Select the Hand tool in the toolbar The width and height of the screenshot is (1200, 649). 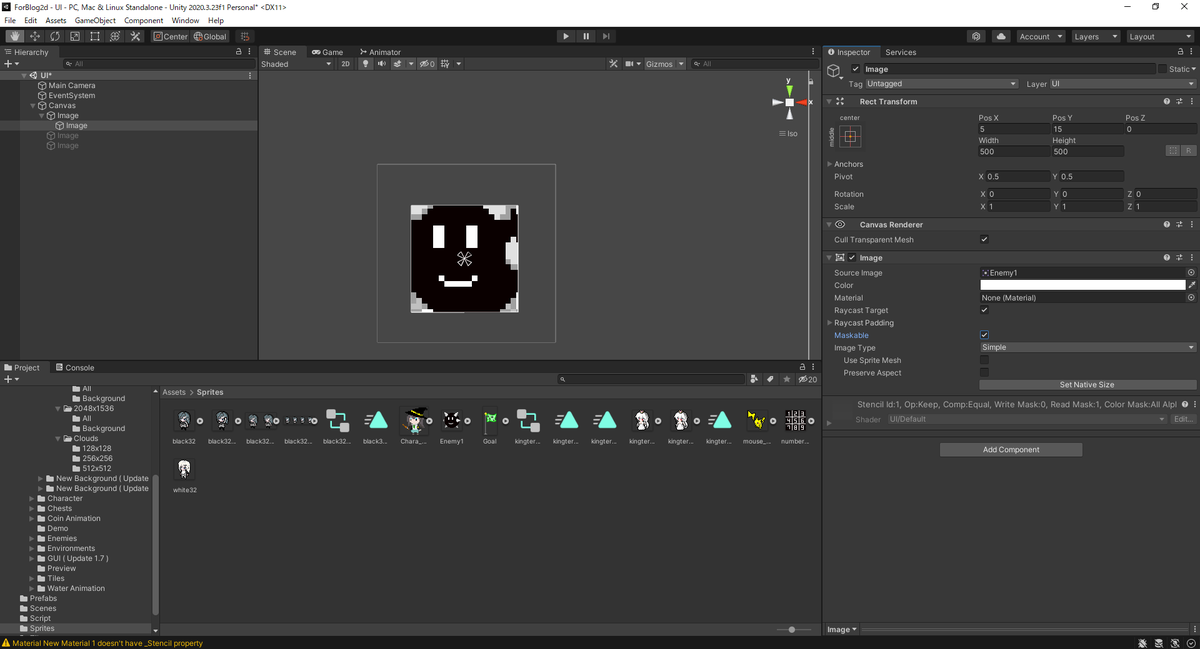tap(15, 36)
